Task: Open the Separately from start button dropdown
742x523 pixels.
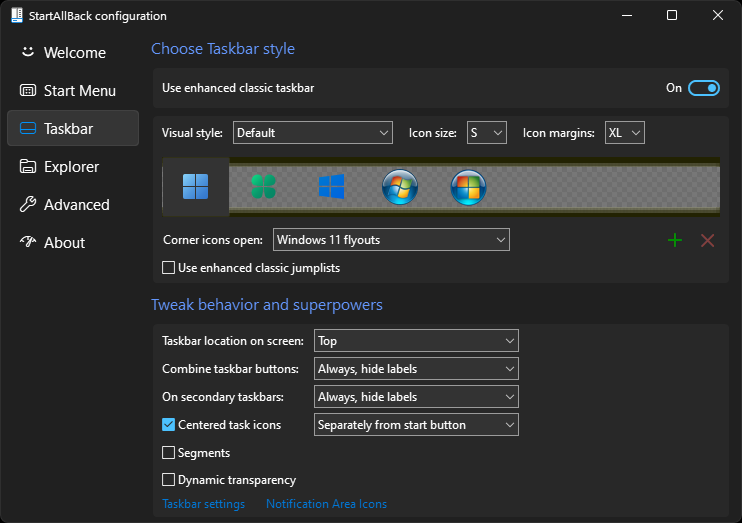Action: (x=416, y=425)
